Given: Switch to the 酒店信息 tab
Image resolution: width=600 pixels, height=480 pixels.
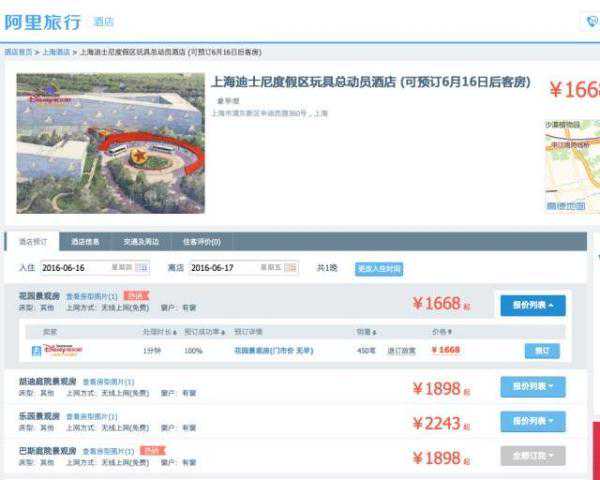Looking at the screenshot, I should coord(85,242).
